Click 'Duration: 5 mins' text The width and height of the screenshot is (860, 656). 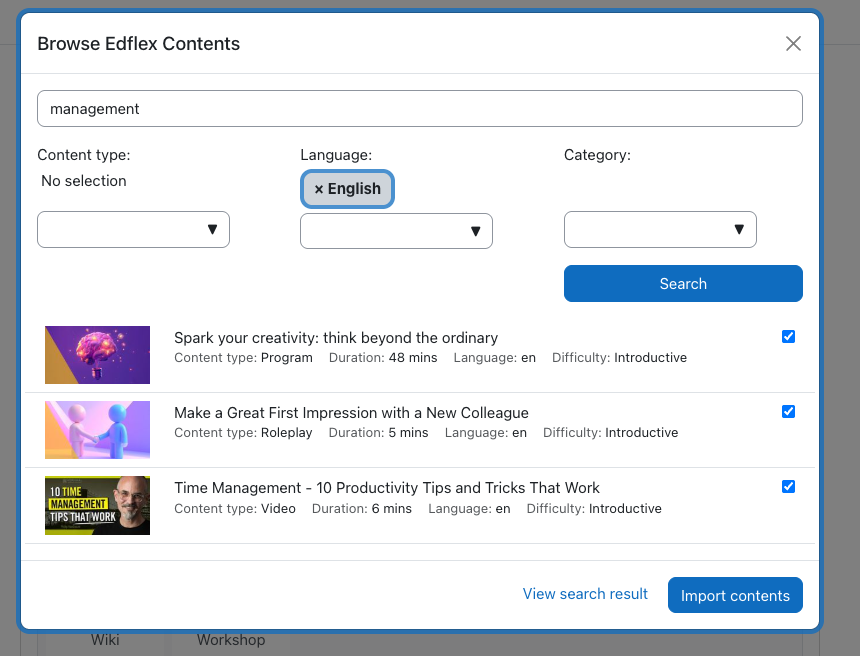pyautogui.click(x=378, y=433)
